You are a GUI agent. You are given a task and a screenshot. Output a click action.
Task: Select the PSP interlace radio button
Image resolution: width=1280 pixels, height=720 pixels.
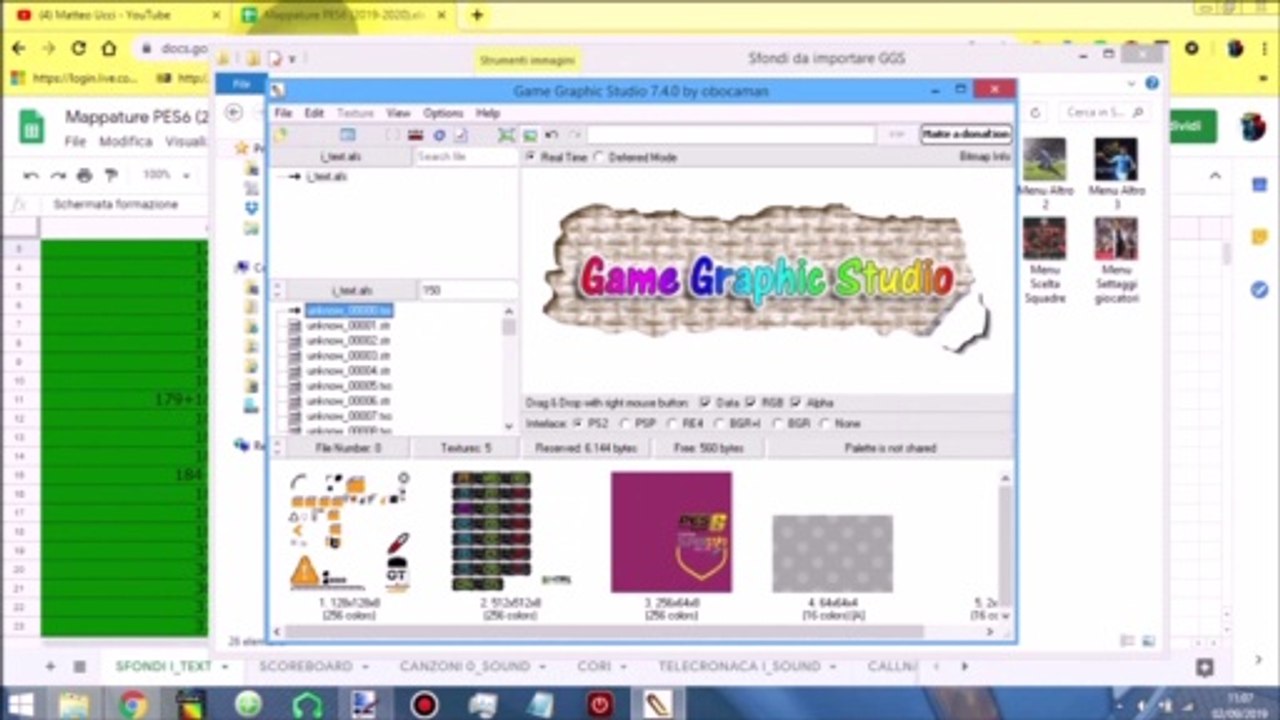625,423
